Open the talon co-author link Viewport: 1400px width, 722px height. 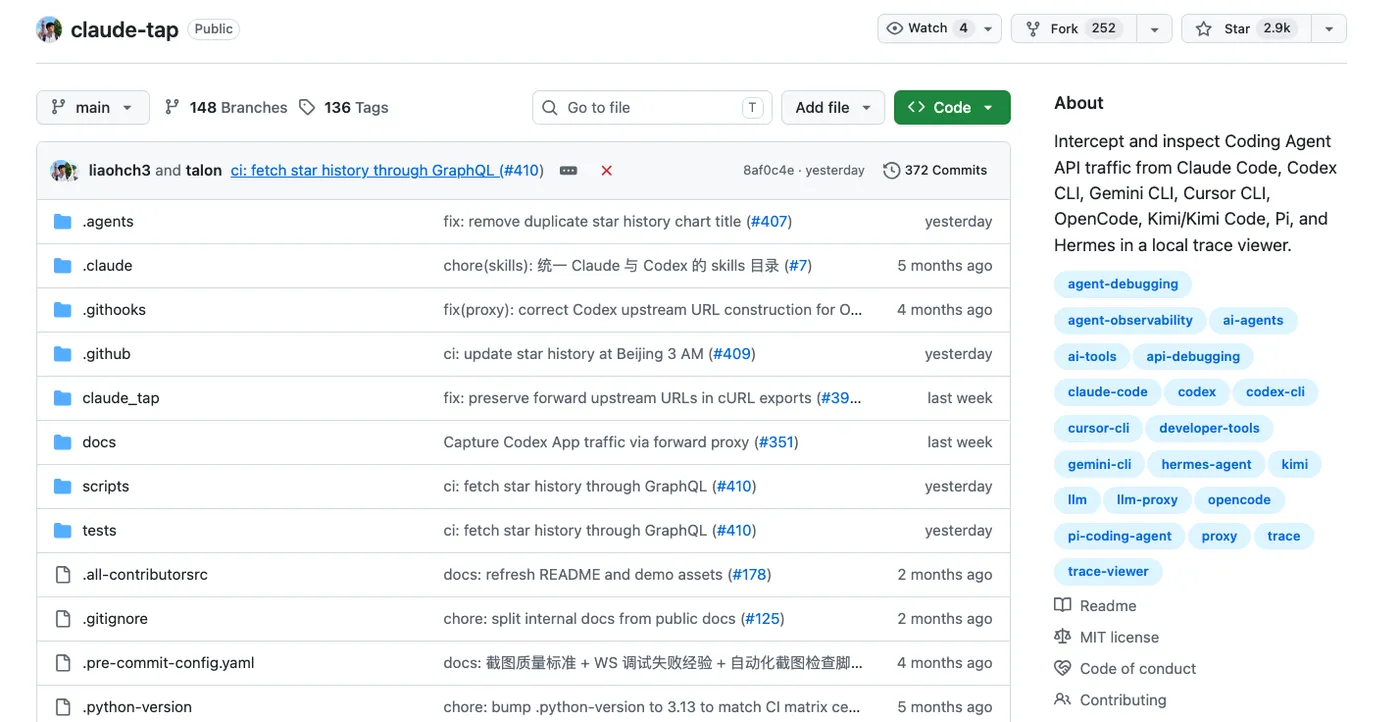204,170
